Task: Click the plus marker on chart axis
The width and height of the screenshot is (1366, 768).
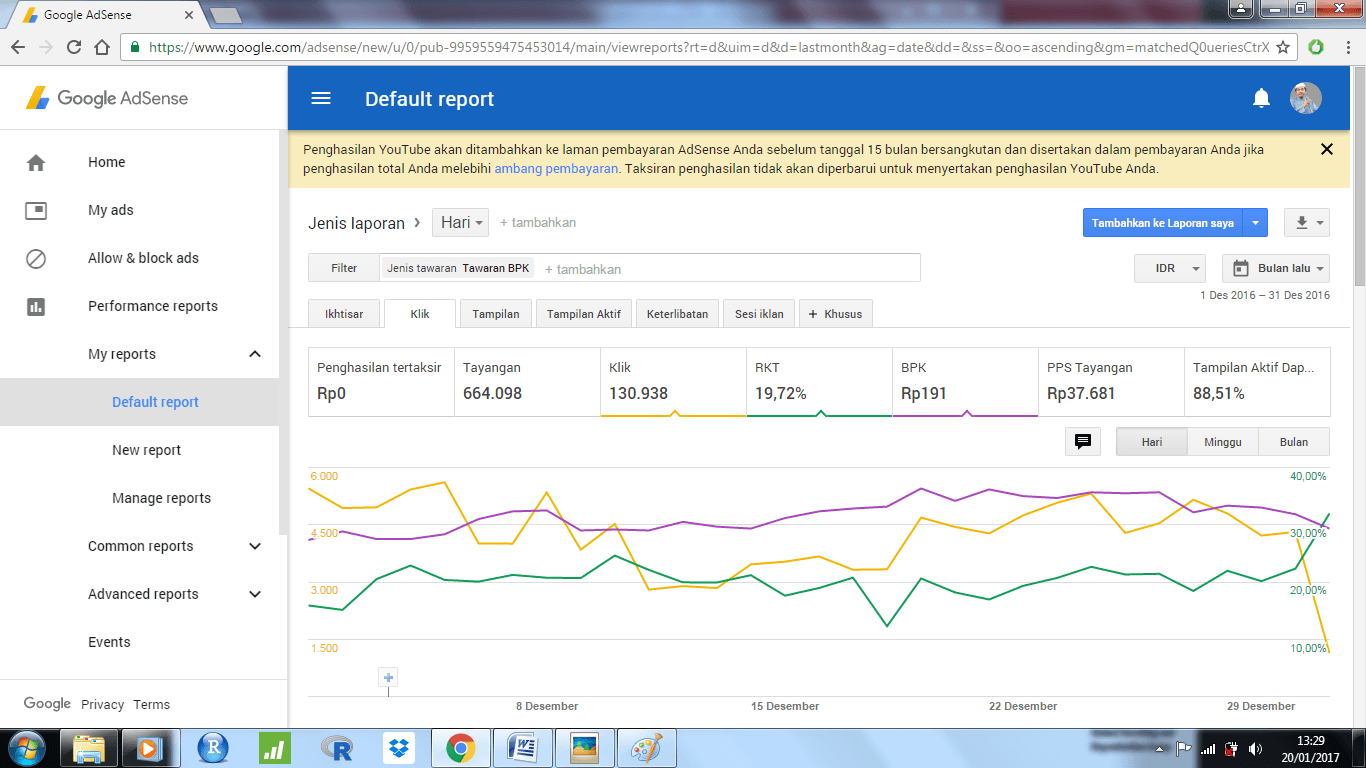Action: point(389,678)
